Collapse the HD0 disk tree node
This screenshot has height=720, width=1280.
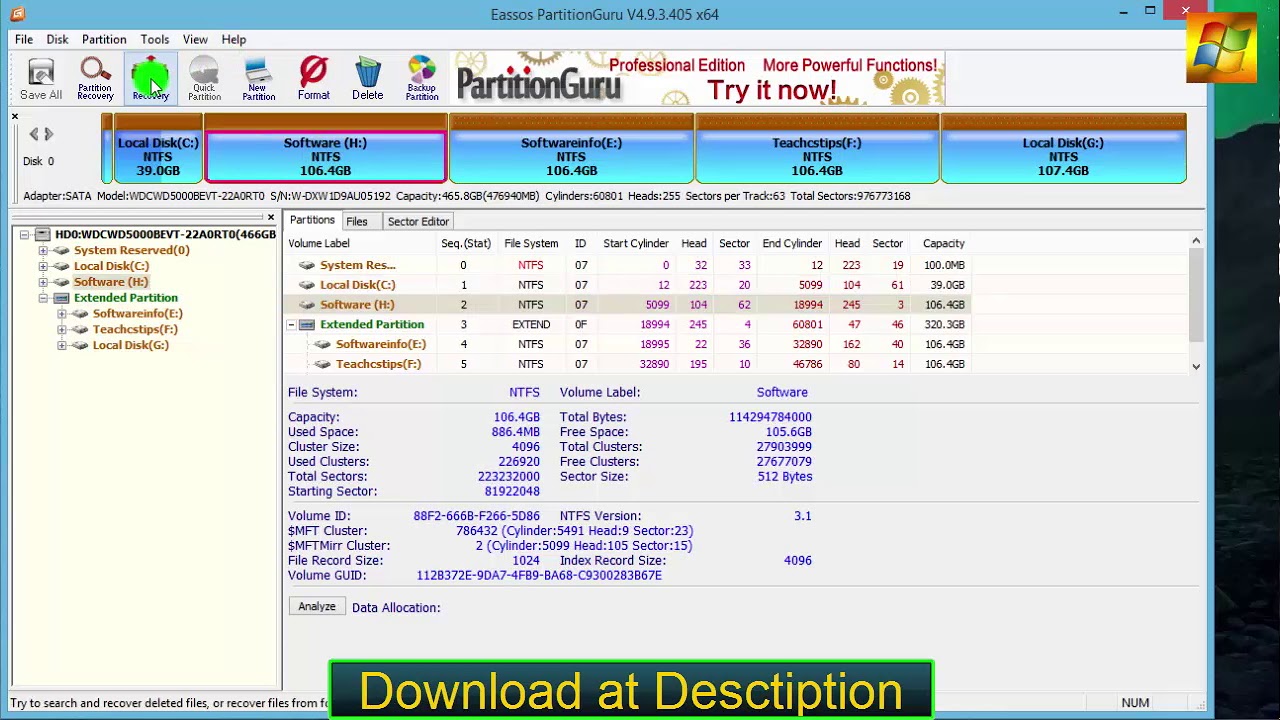point(24,234)
